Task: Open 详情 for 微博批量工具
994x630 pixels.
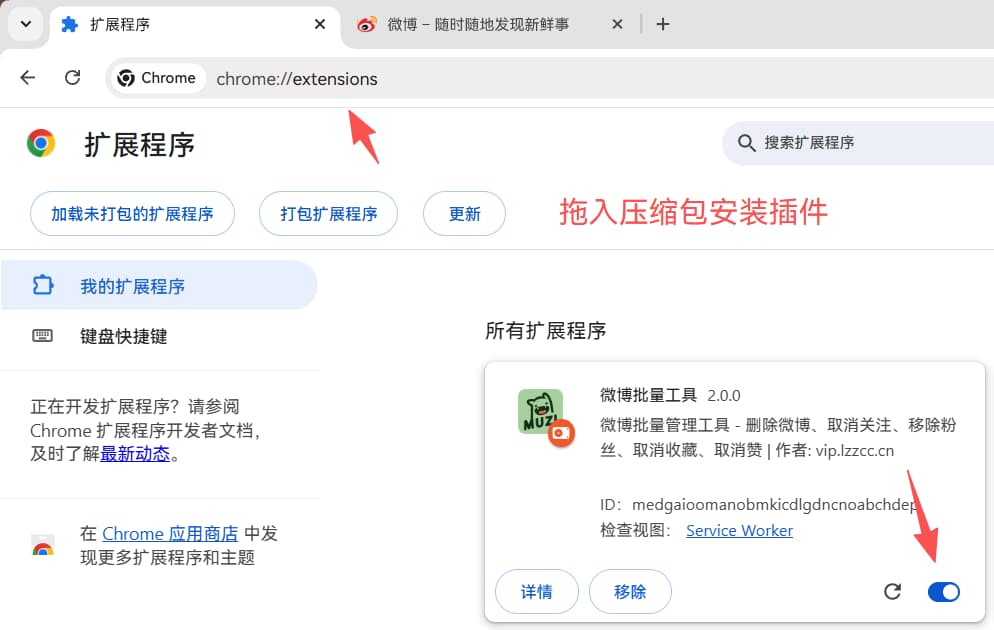Action: (x=536, y=591)
